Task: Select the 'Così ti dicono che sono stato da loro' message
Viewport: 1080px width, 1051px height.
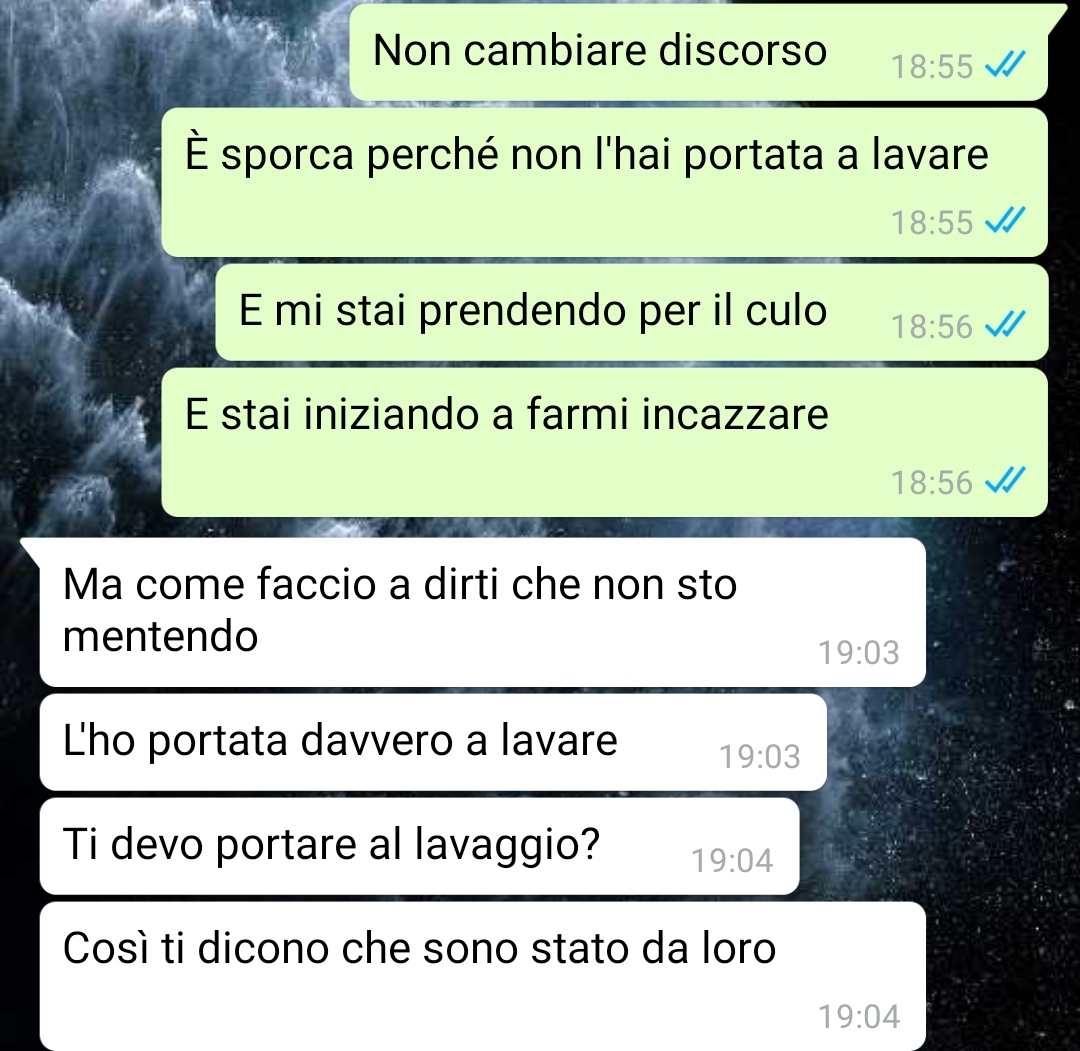Action: pos(482,976)
